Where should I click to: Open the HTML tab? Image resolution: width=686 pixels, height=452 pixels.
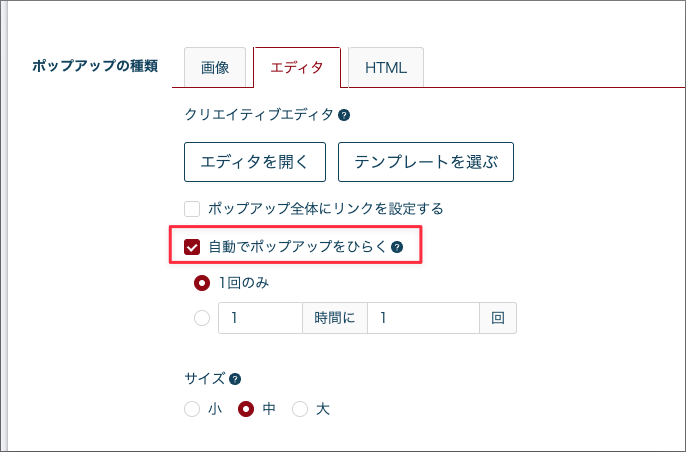[x=386, y=67]
